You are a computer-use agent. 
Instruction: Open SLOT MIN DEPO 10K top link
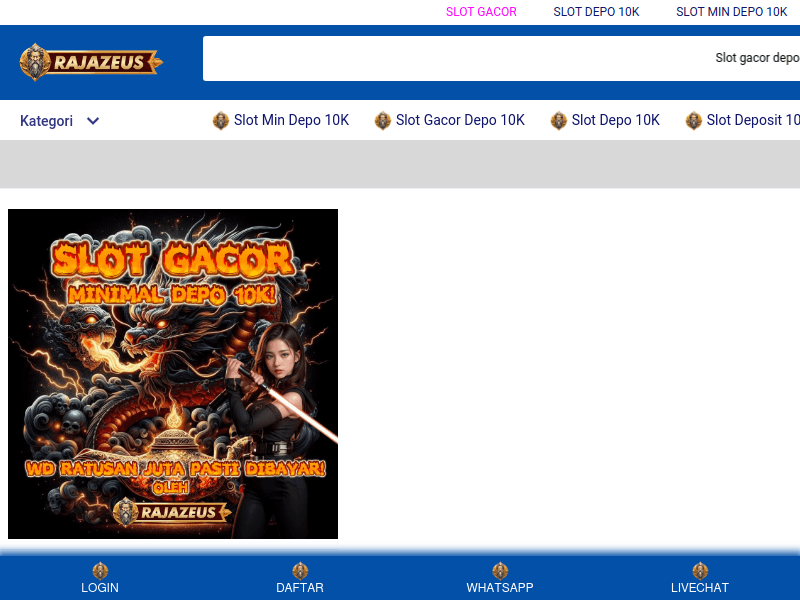tap(731, 12)
